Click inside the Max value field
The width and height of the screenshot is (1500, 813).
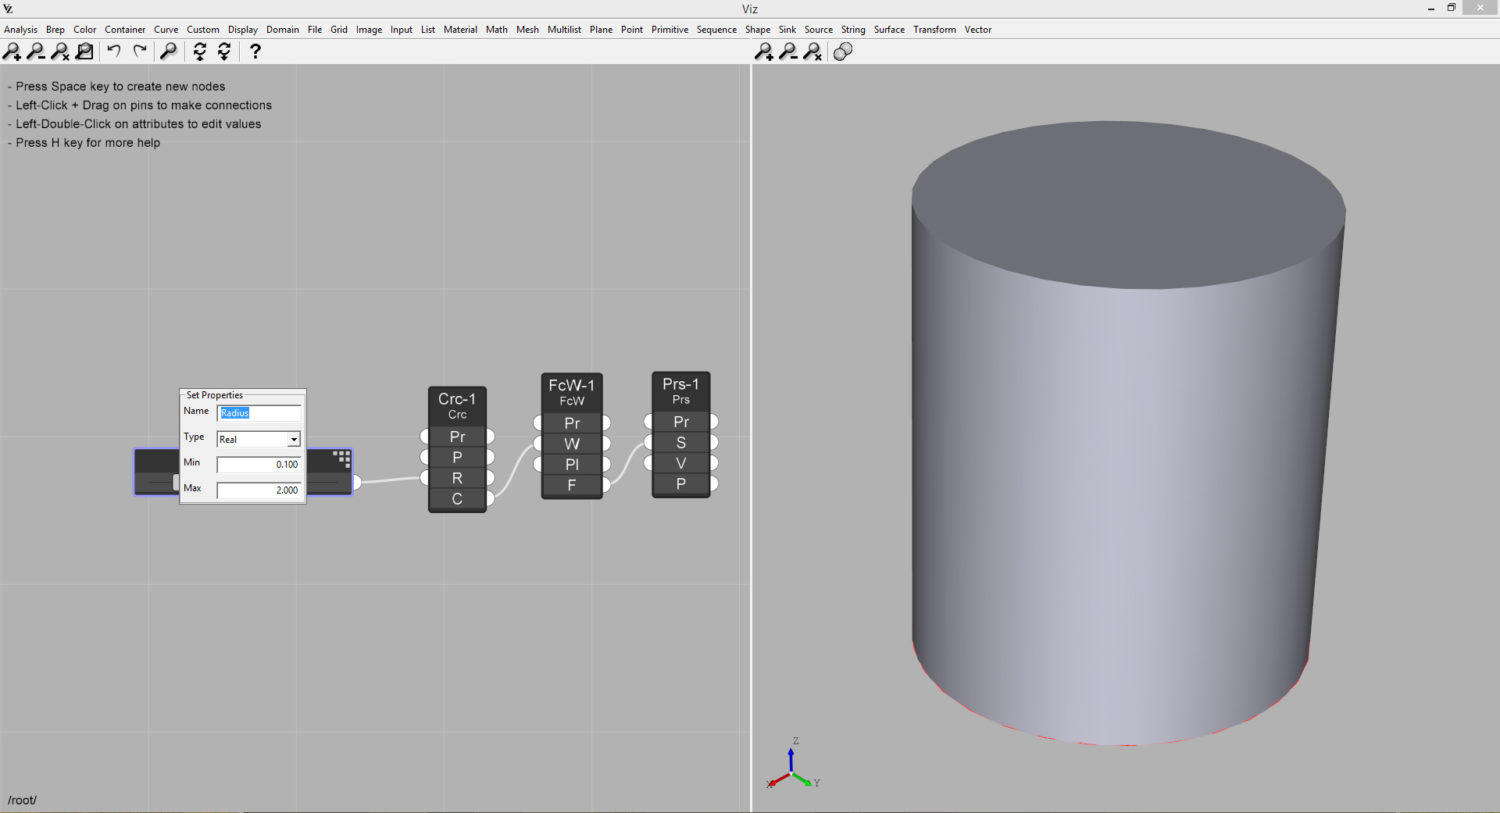coord(258,490)
